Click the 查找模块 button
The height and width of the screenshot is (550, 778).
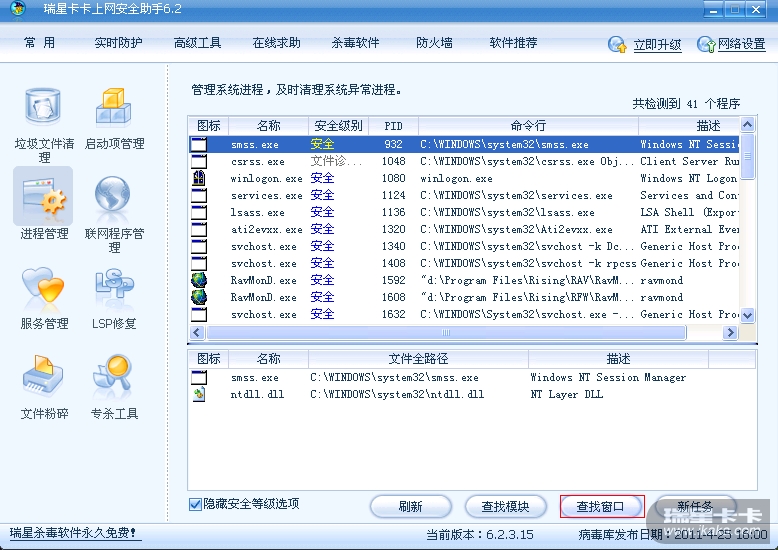[x=506, y=507]
